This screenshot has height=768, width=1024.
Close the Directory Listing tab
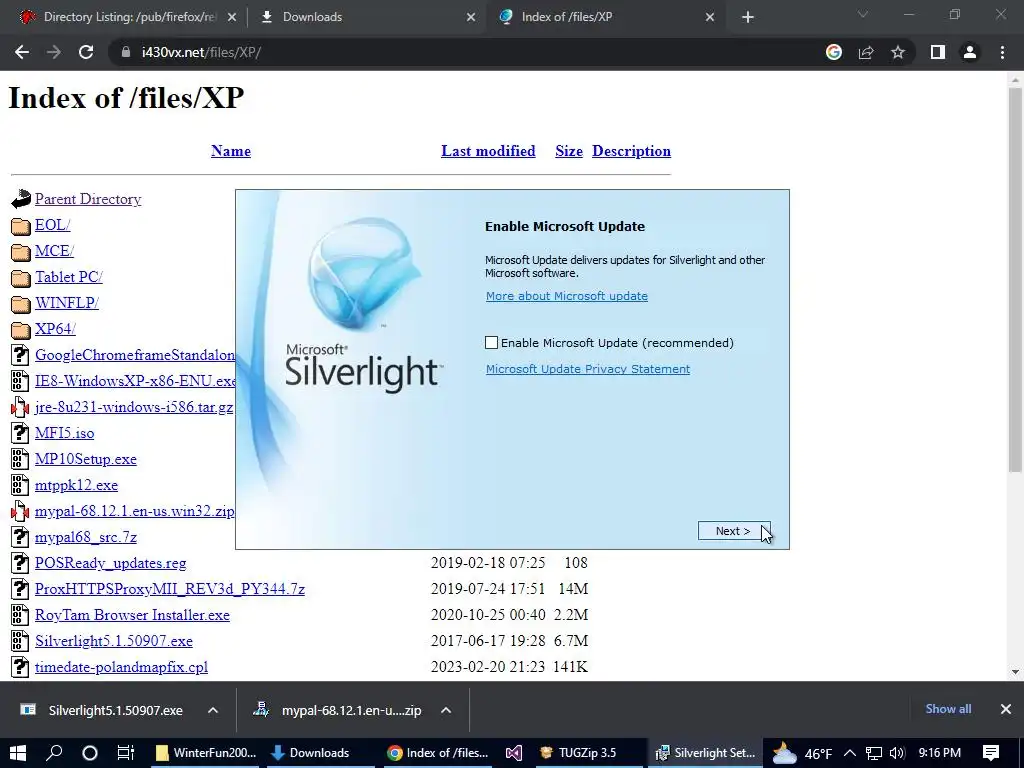tap(232, 18)
